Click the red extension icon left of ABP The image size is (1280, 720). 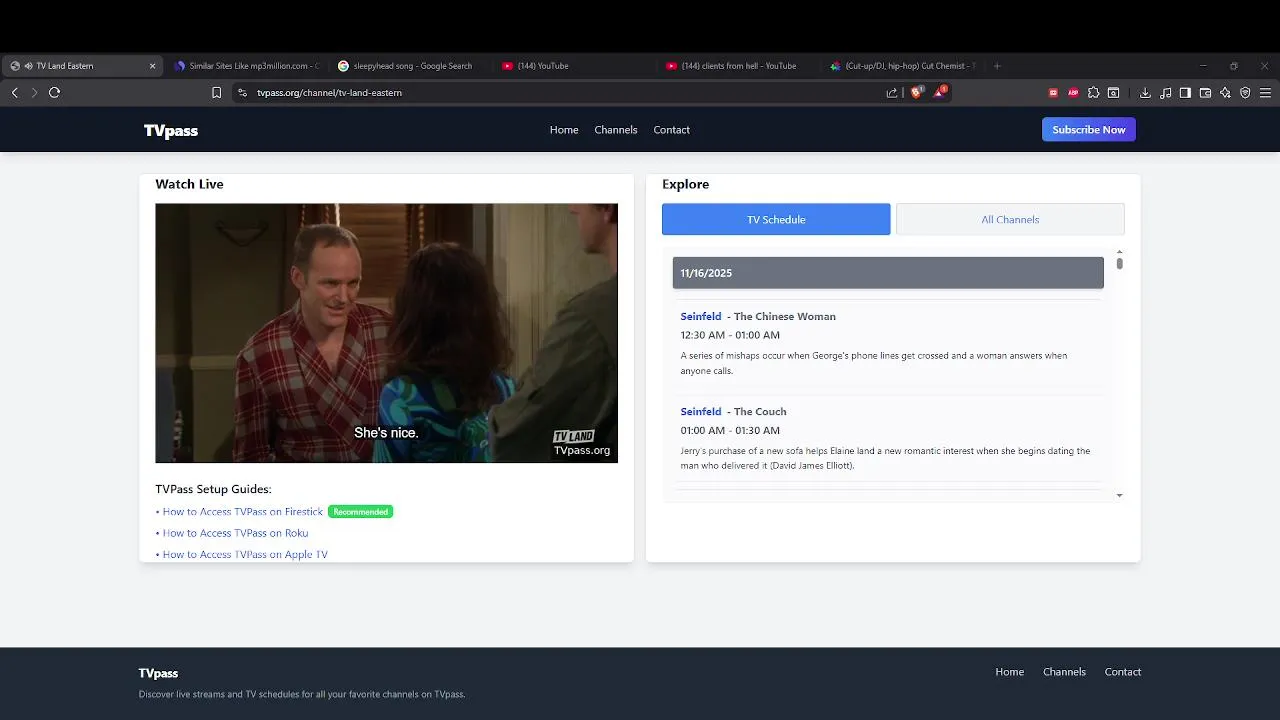tap(1053, 92)
